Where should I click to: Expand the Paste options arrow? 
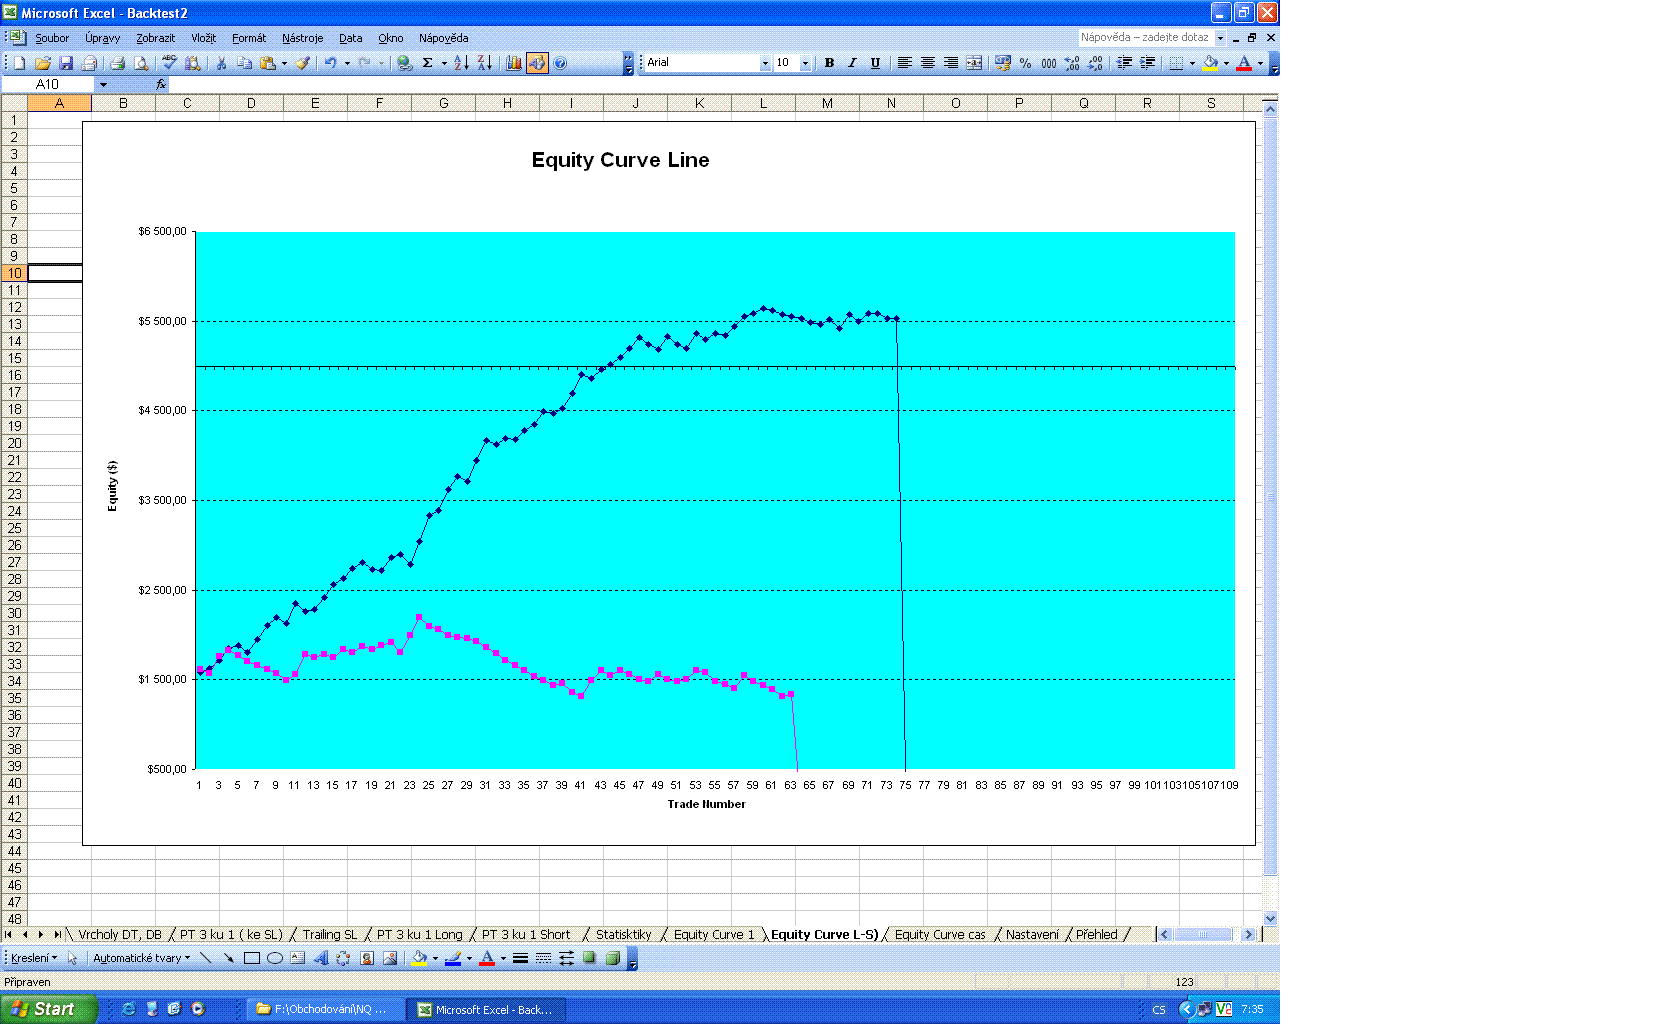284,63
